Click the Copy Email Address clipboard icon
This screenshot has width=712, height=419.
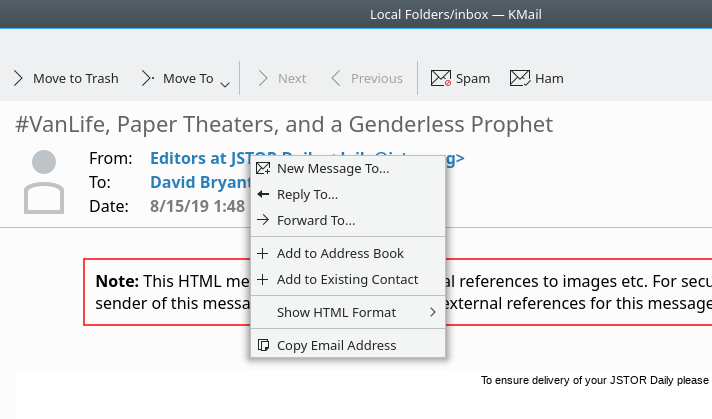263,345
